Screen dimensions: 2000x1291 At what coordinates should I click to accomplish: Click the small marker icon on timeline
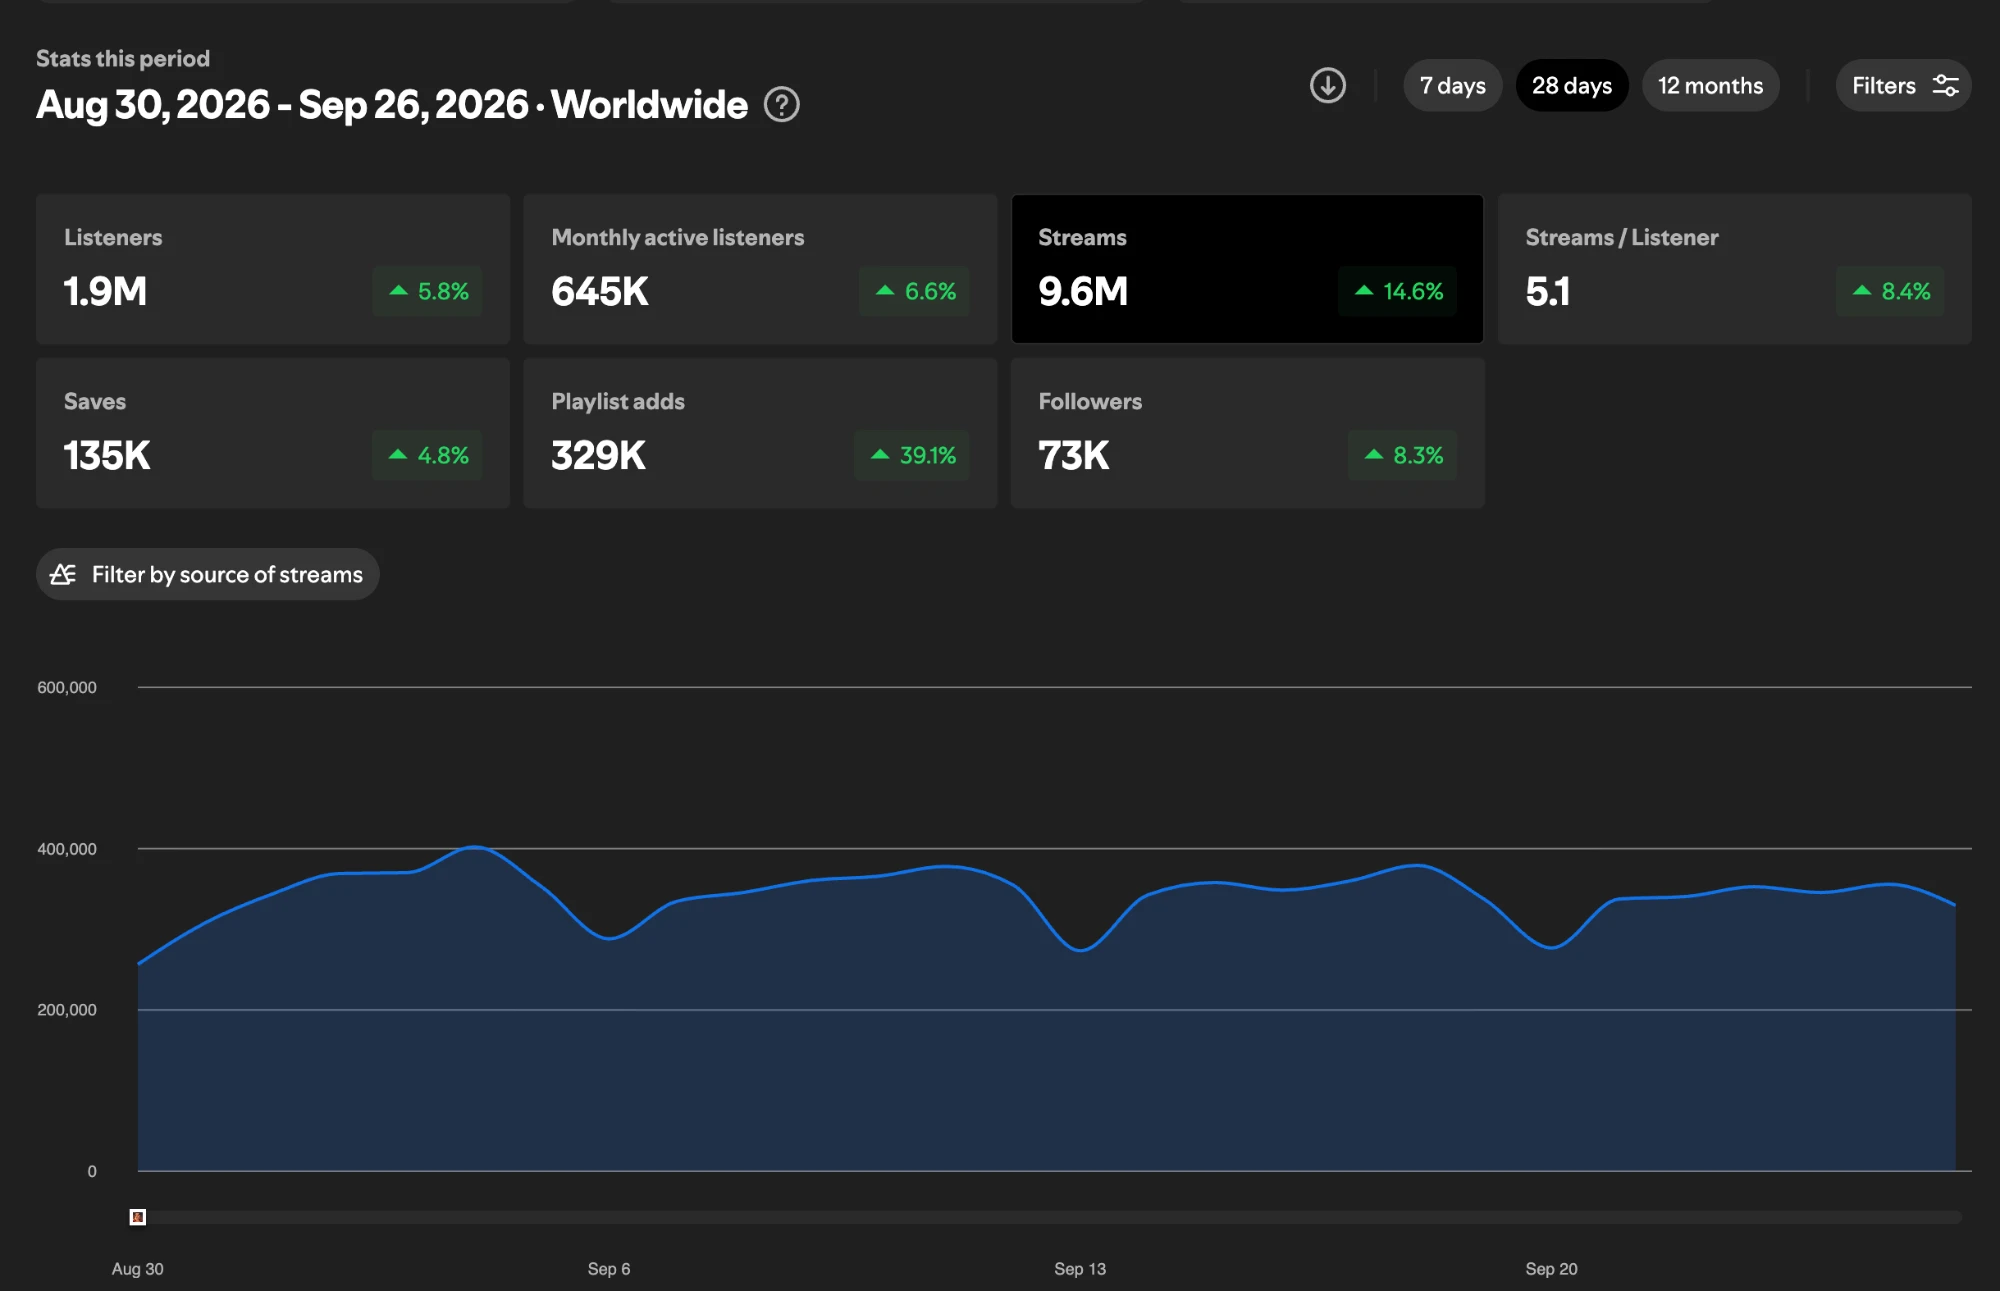coord(138,1217)
